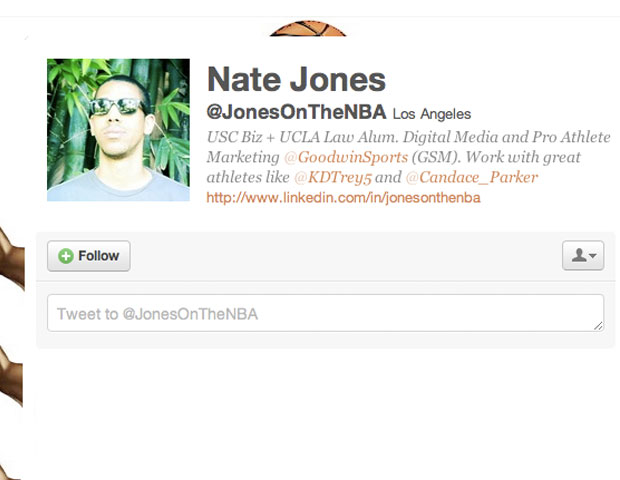Open the LinkedIn jonesonthenba URL

[343, 198]
